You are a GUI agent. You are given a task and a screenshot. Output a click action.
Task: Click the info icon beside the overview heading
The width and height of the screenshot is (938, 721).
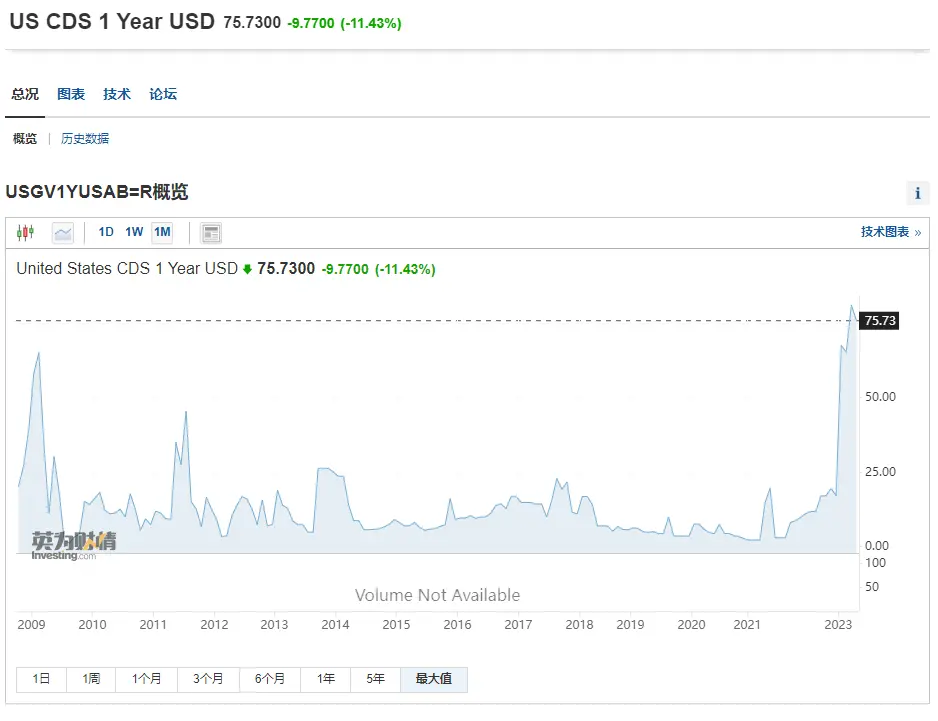918,193
